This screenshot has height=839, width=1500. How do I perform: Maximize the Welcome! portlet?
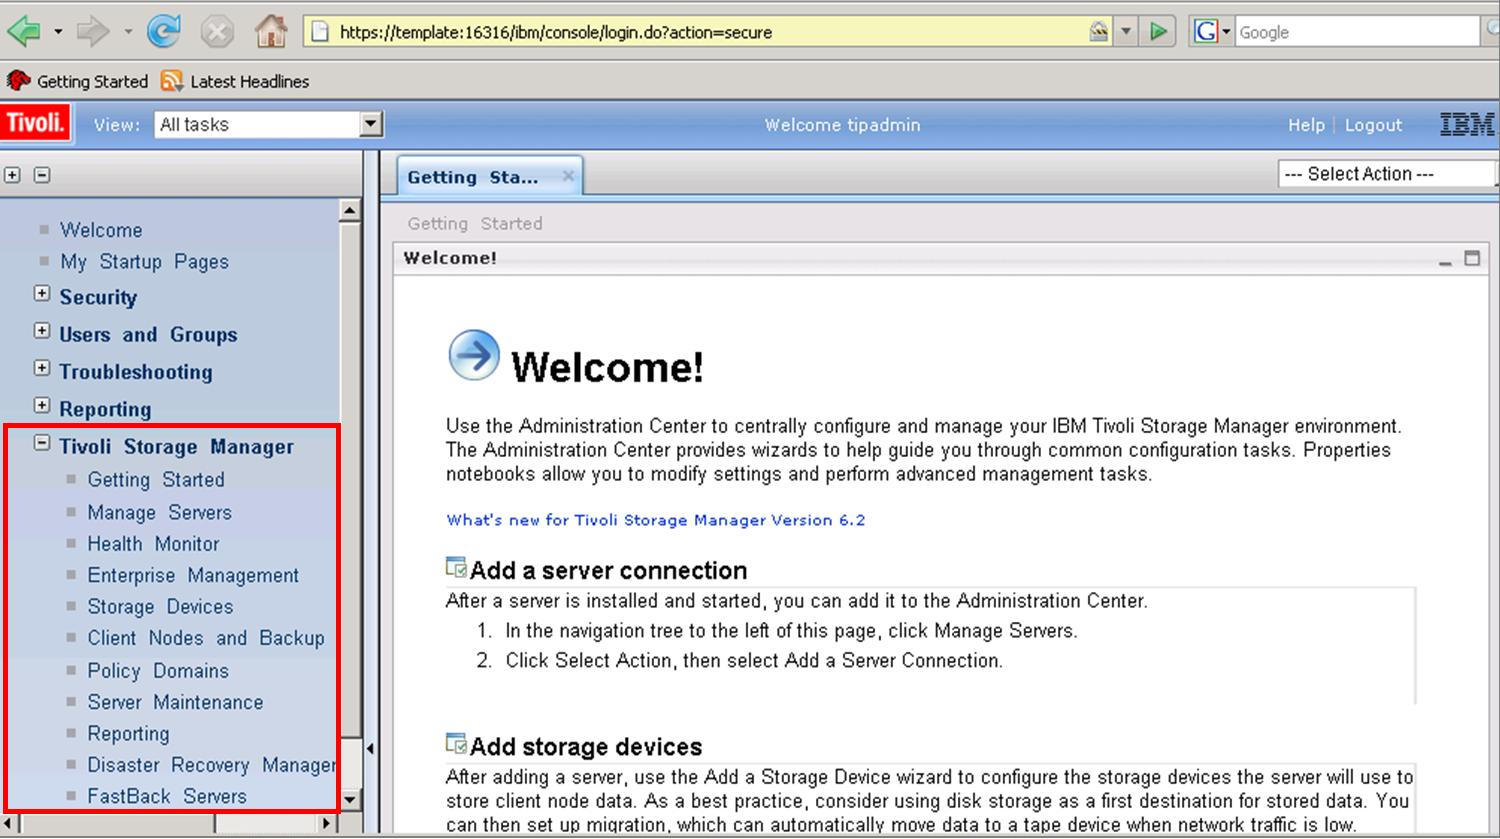click(x=1472, y=258)
